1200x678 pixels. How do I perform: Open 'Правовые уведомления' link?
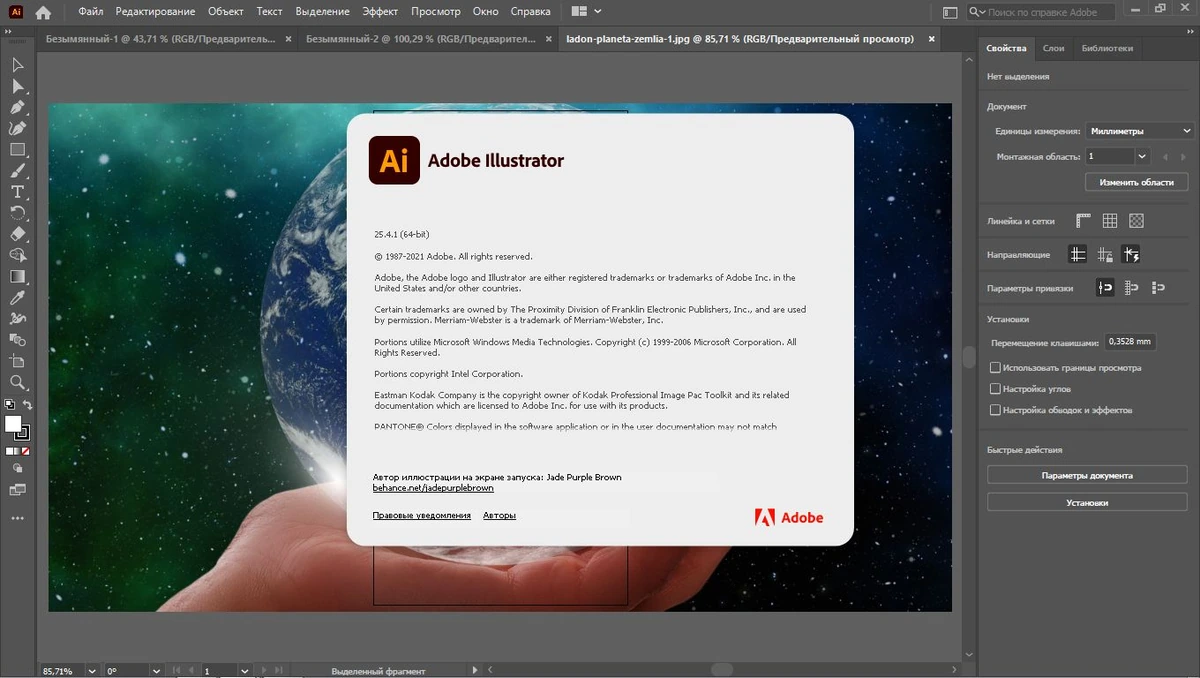click(x=421, y=516)
